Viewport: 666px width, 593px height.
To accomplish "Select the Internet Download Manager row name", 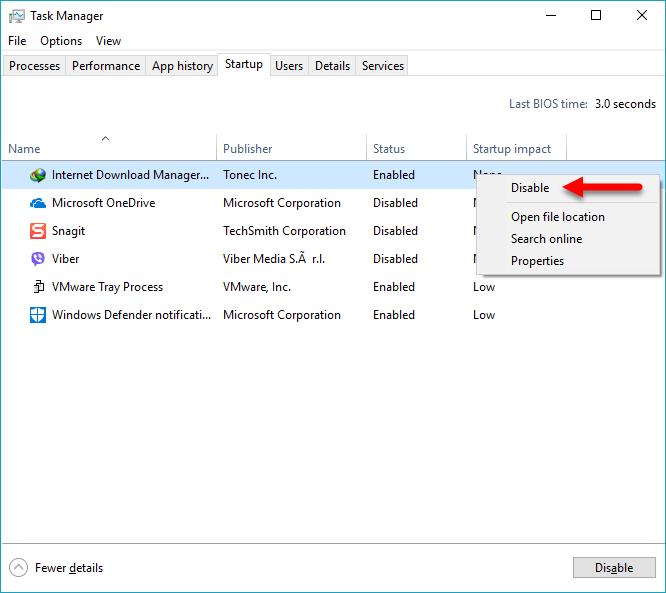I will 130,175.
